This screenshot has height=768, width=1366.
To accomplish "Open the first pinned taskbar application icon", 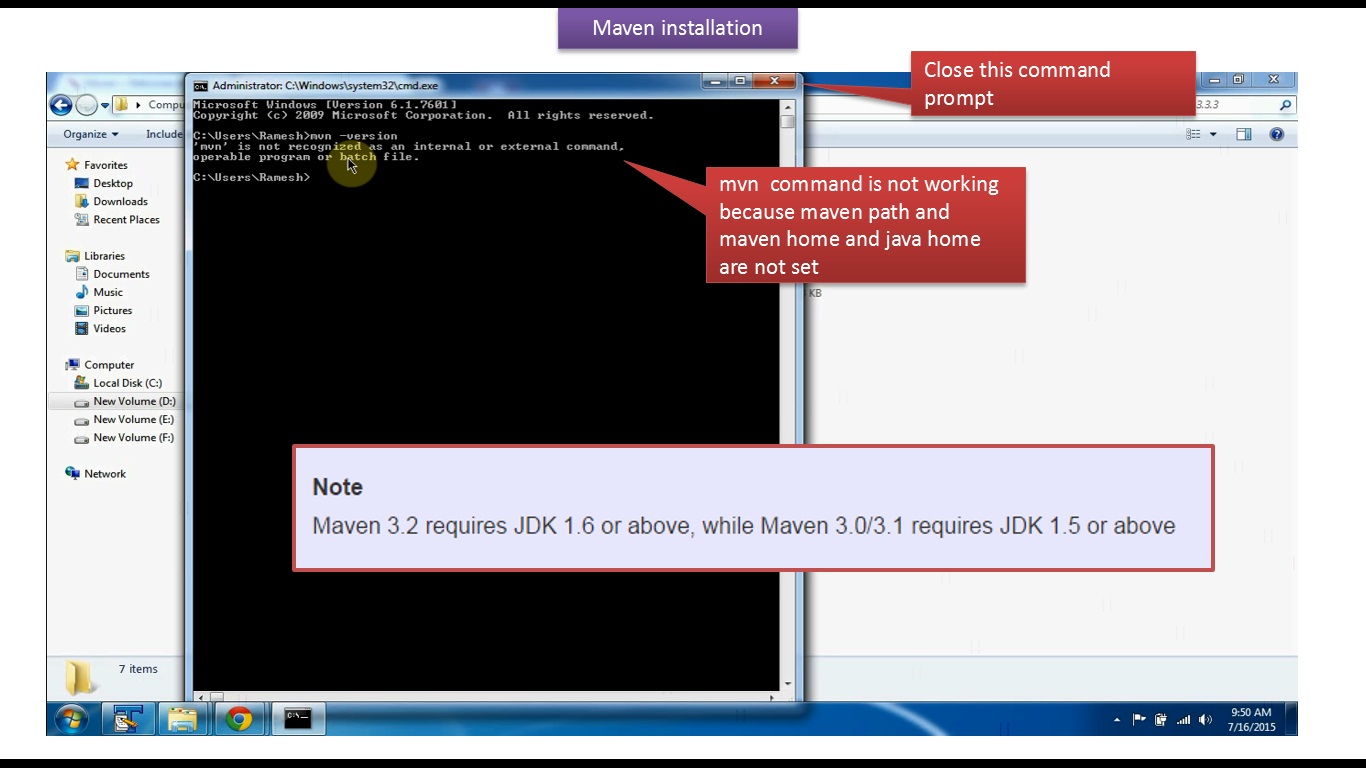I will click(127, 718).
